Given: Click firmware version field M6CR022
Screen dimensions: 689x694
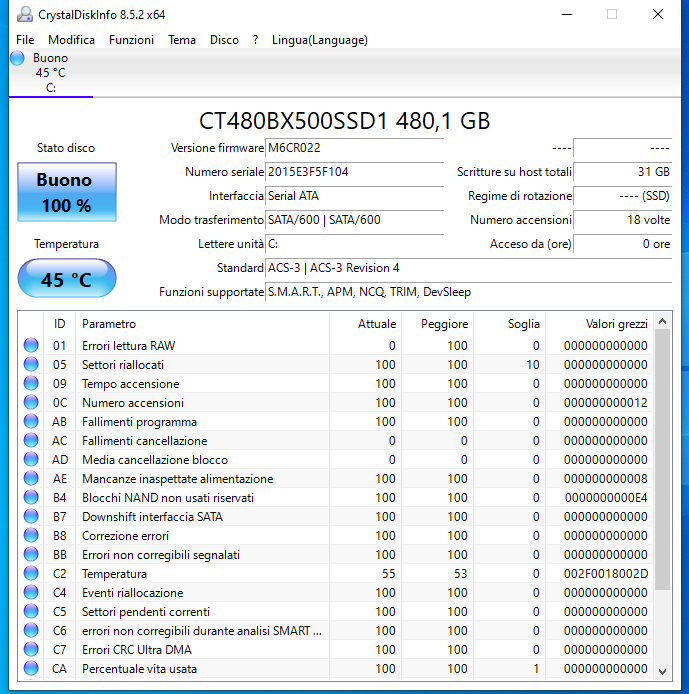Looking at the screenshot, I should click(x=354, y=148).
